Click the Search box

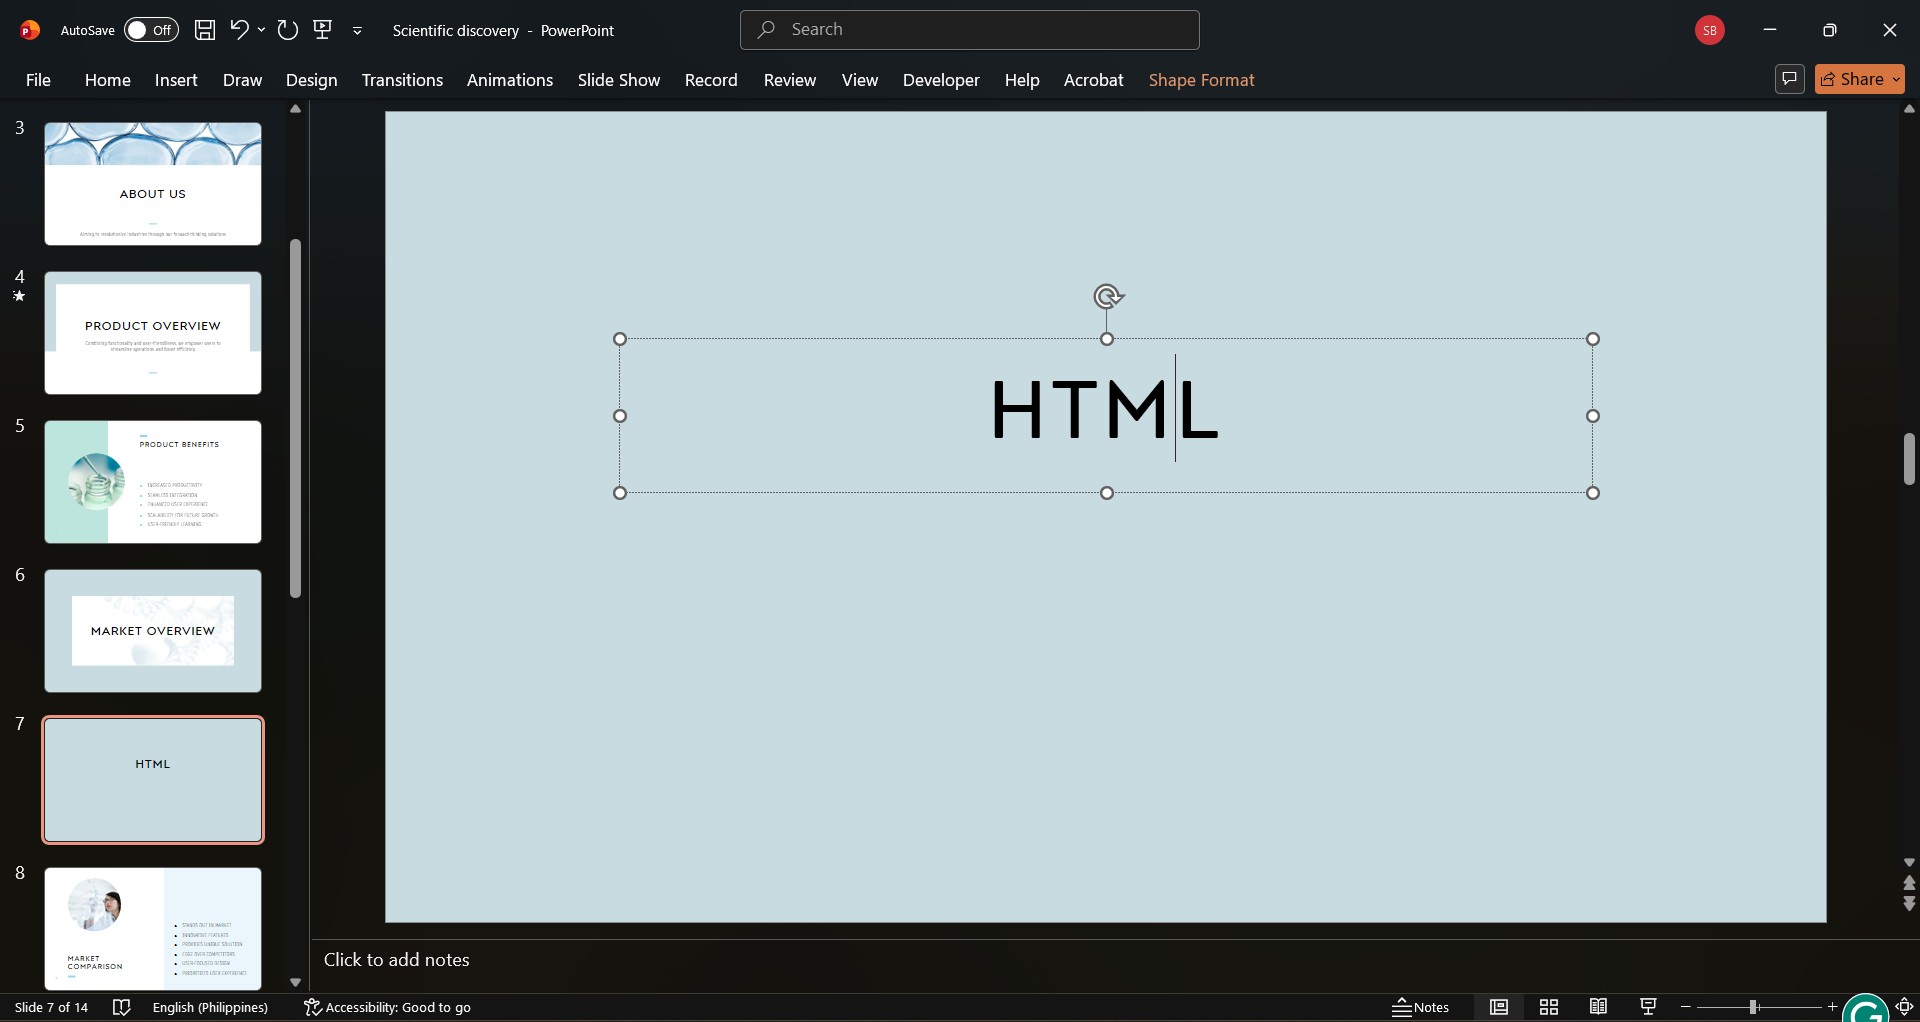(x=969, y=30)
